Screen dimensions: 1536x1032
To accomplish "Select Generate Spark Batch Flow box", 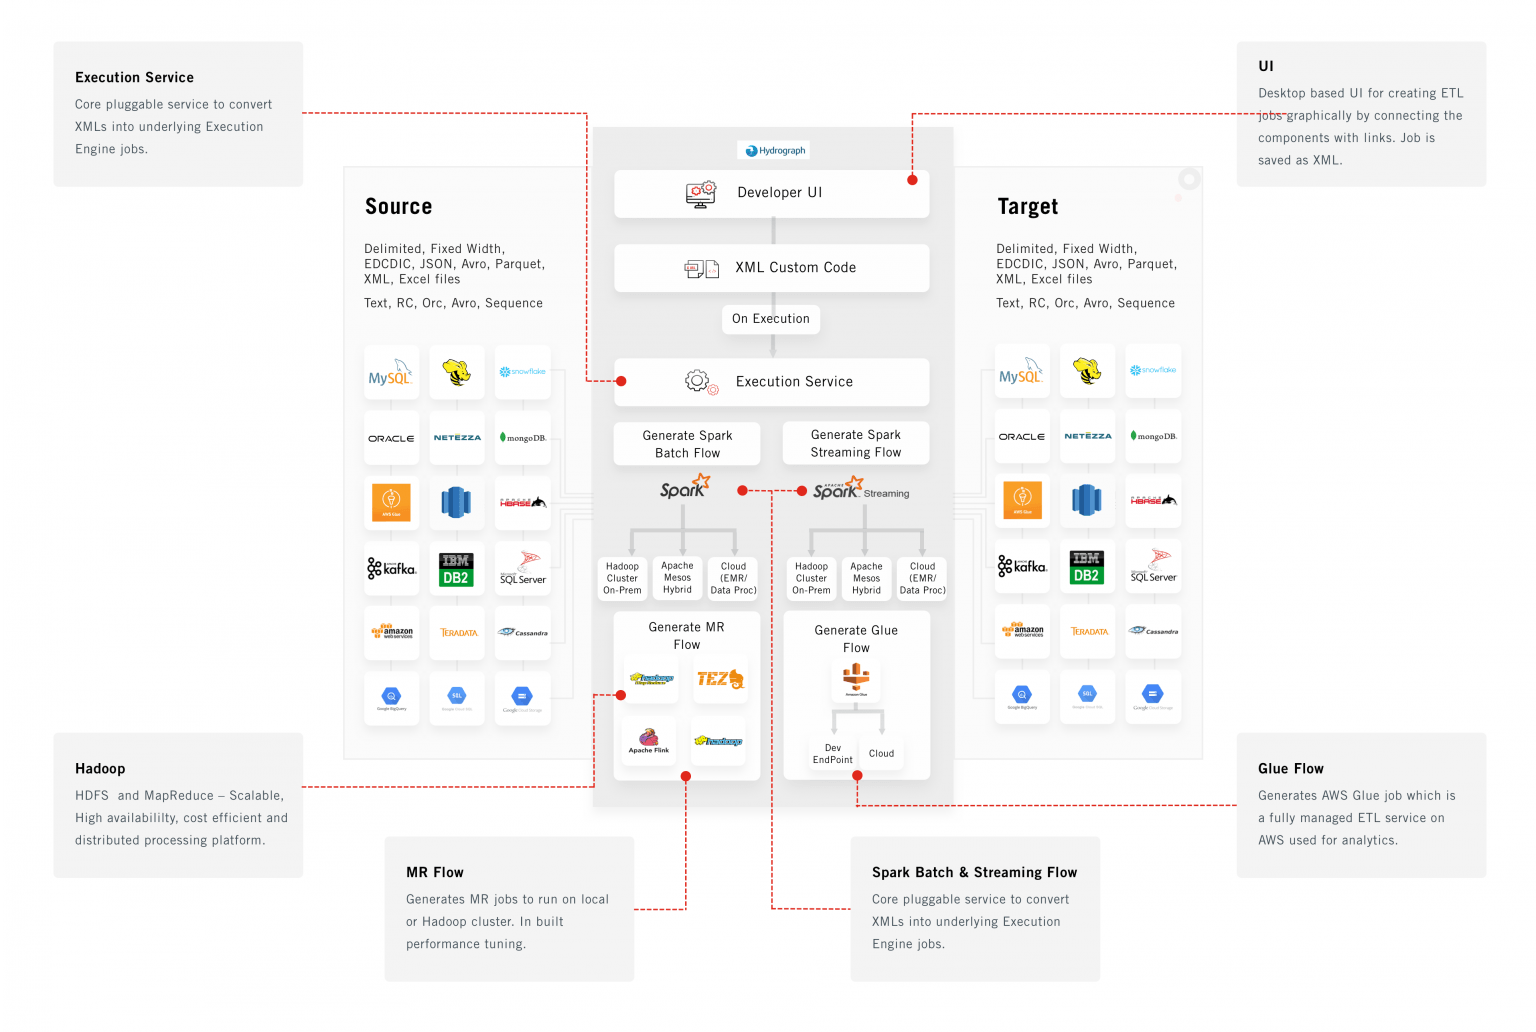I will point(687,444).
